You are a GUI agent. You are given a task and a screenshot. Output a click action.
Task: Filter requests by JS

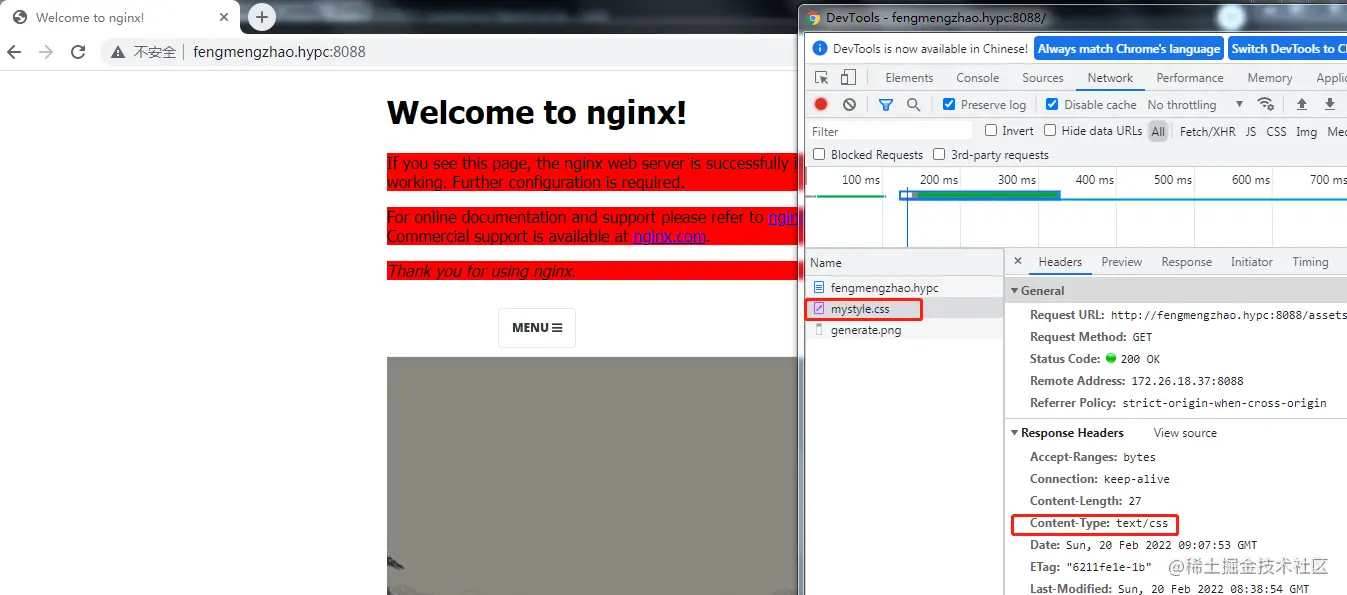[1250, 131]
